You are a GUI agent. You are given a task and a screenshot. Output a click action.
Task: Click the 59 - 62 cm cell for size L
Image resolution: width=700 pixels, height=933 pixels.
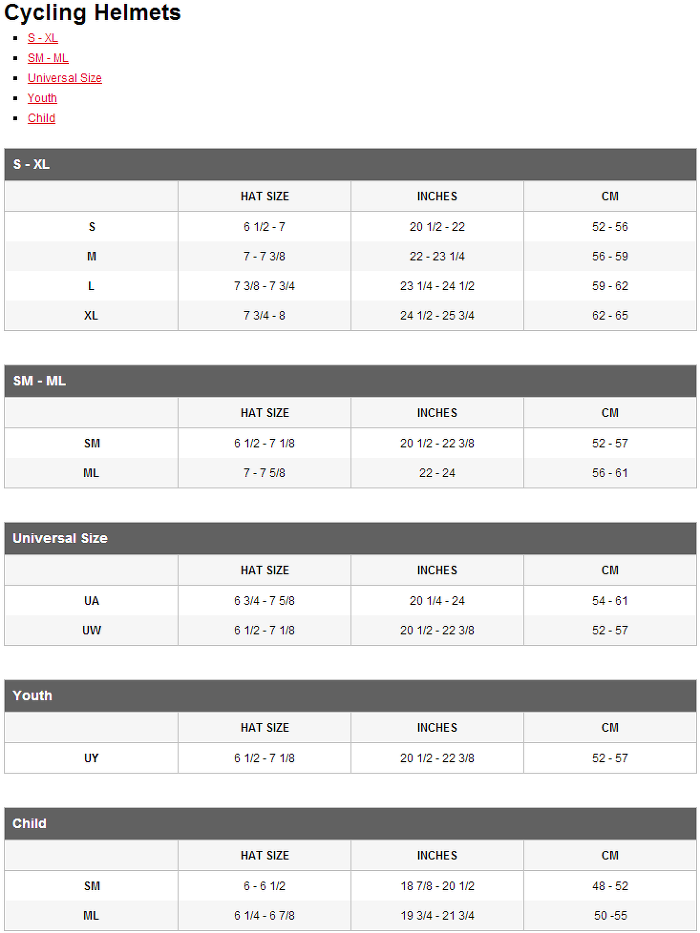pos(610,286)
